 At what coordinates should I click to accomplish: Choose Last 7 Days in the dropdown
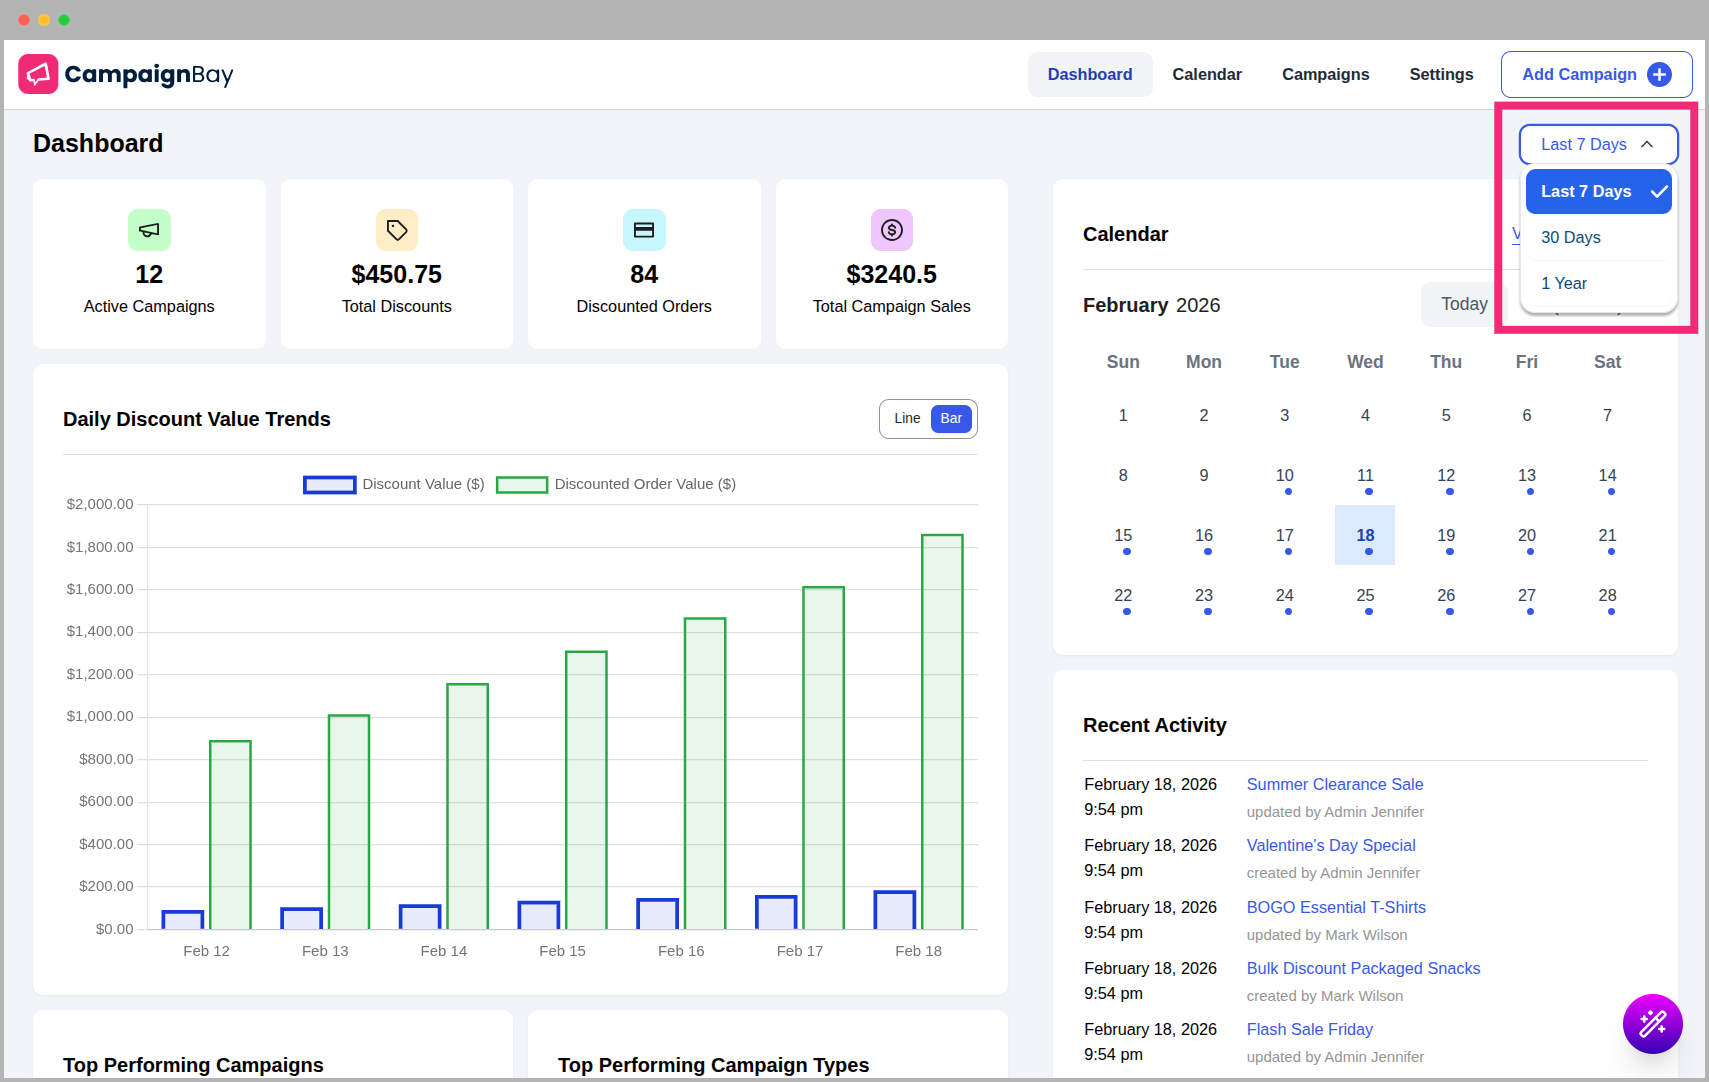point(1586,191)
